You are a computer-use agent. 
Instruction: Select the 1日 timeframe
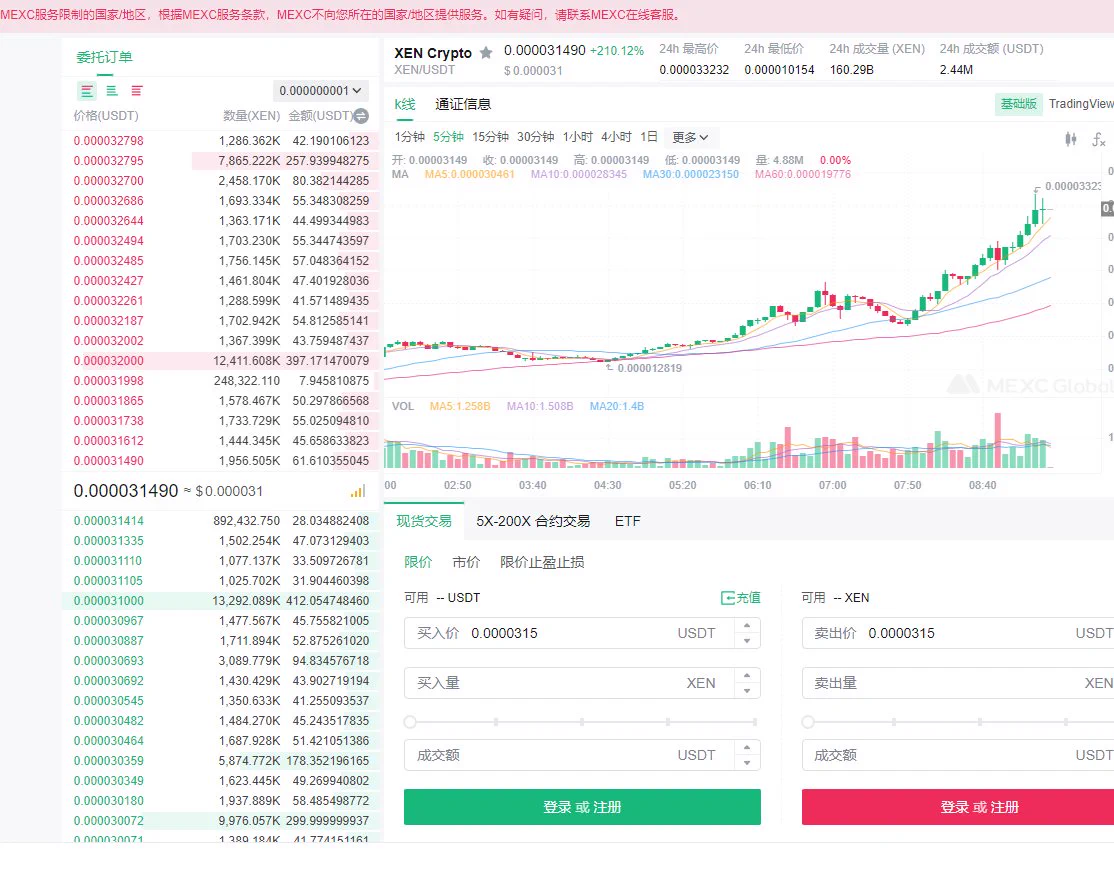(x=649, y=136)
